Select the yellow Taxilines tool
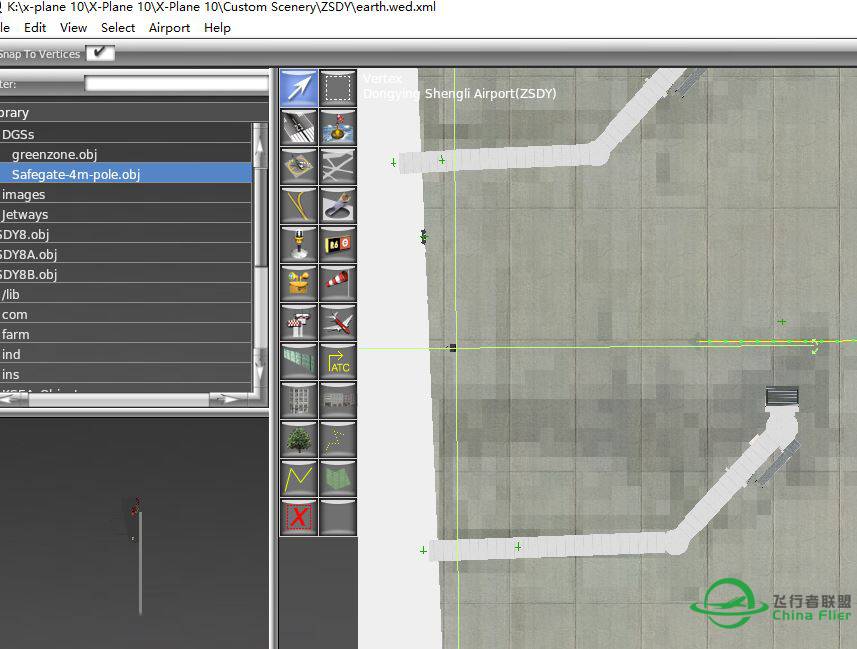The height and width of the screenshot is (649, 857). tap(298, 205)
